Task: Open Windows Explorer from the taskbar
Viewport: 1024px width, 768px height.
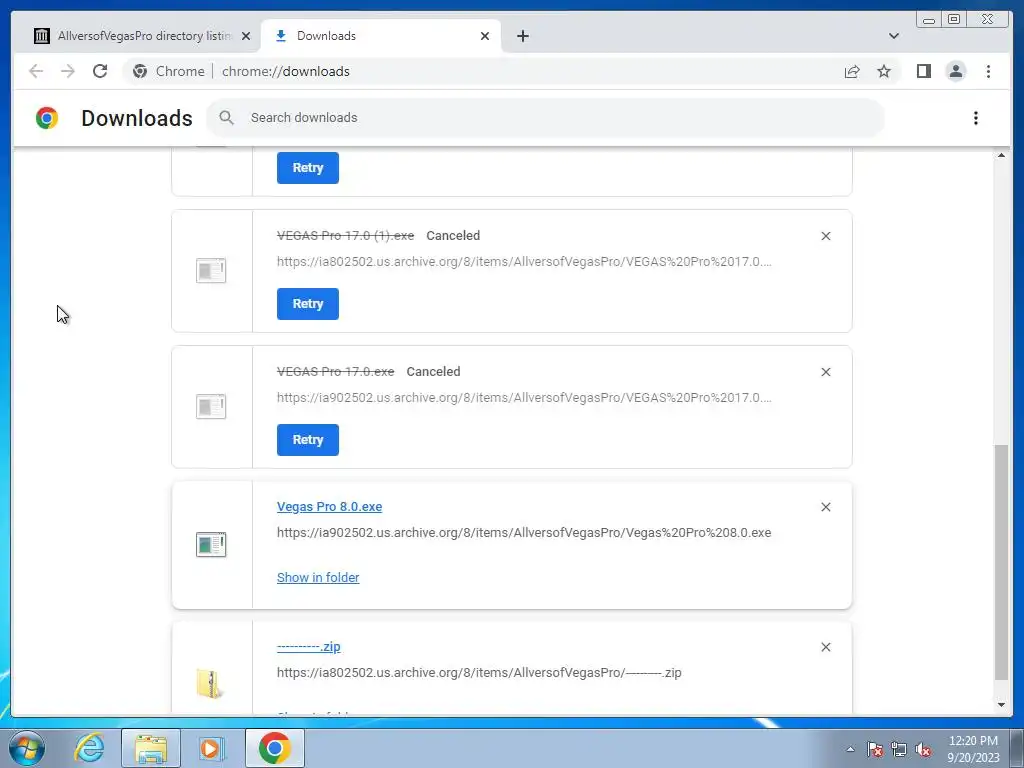Action: (151, 748)
